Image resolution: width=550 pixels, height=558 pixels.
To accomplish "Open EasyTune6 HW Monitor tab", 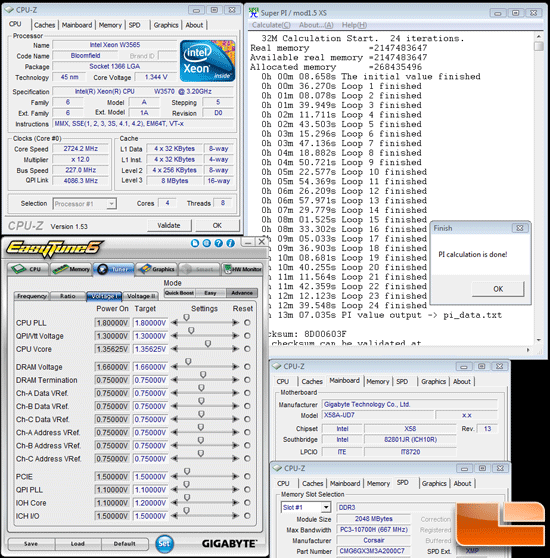I will coord(243,269).
